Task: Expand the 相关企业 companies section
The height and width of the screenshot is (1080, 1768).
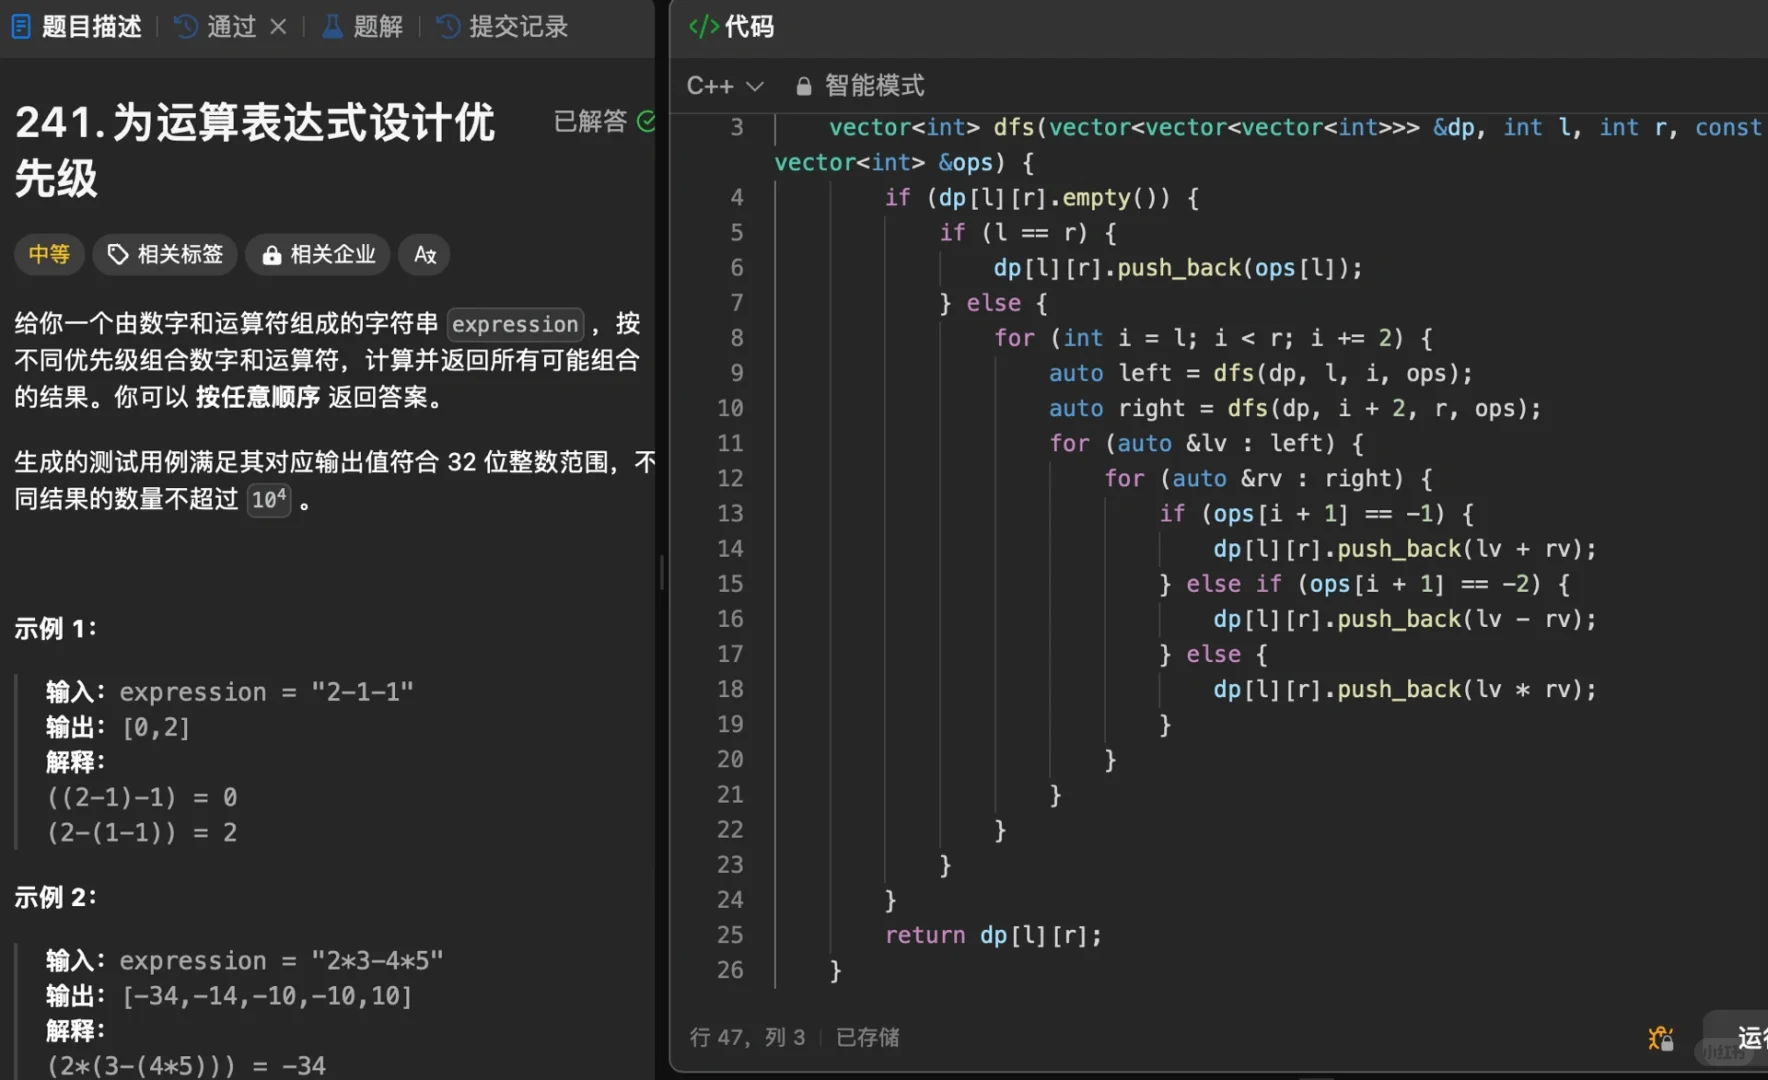Action: pyautogui.click(x=319, y=255)
